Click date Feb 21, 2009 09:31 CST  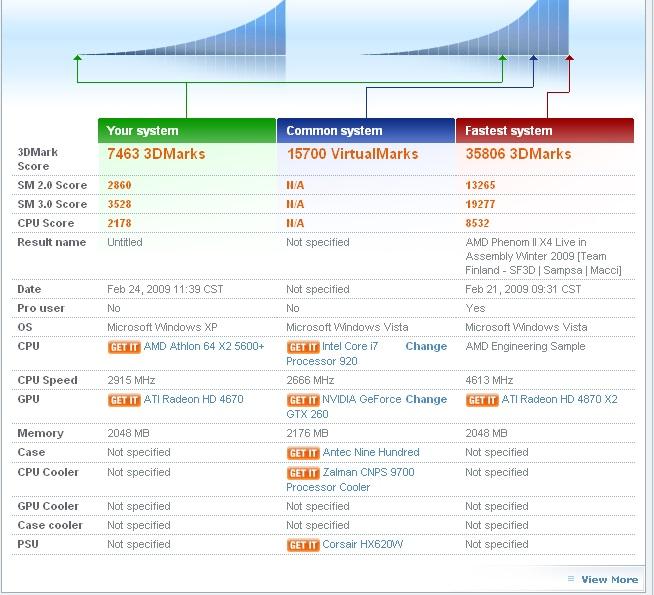(523, 289)
